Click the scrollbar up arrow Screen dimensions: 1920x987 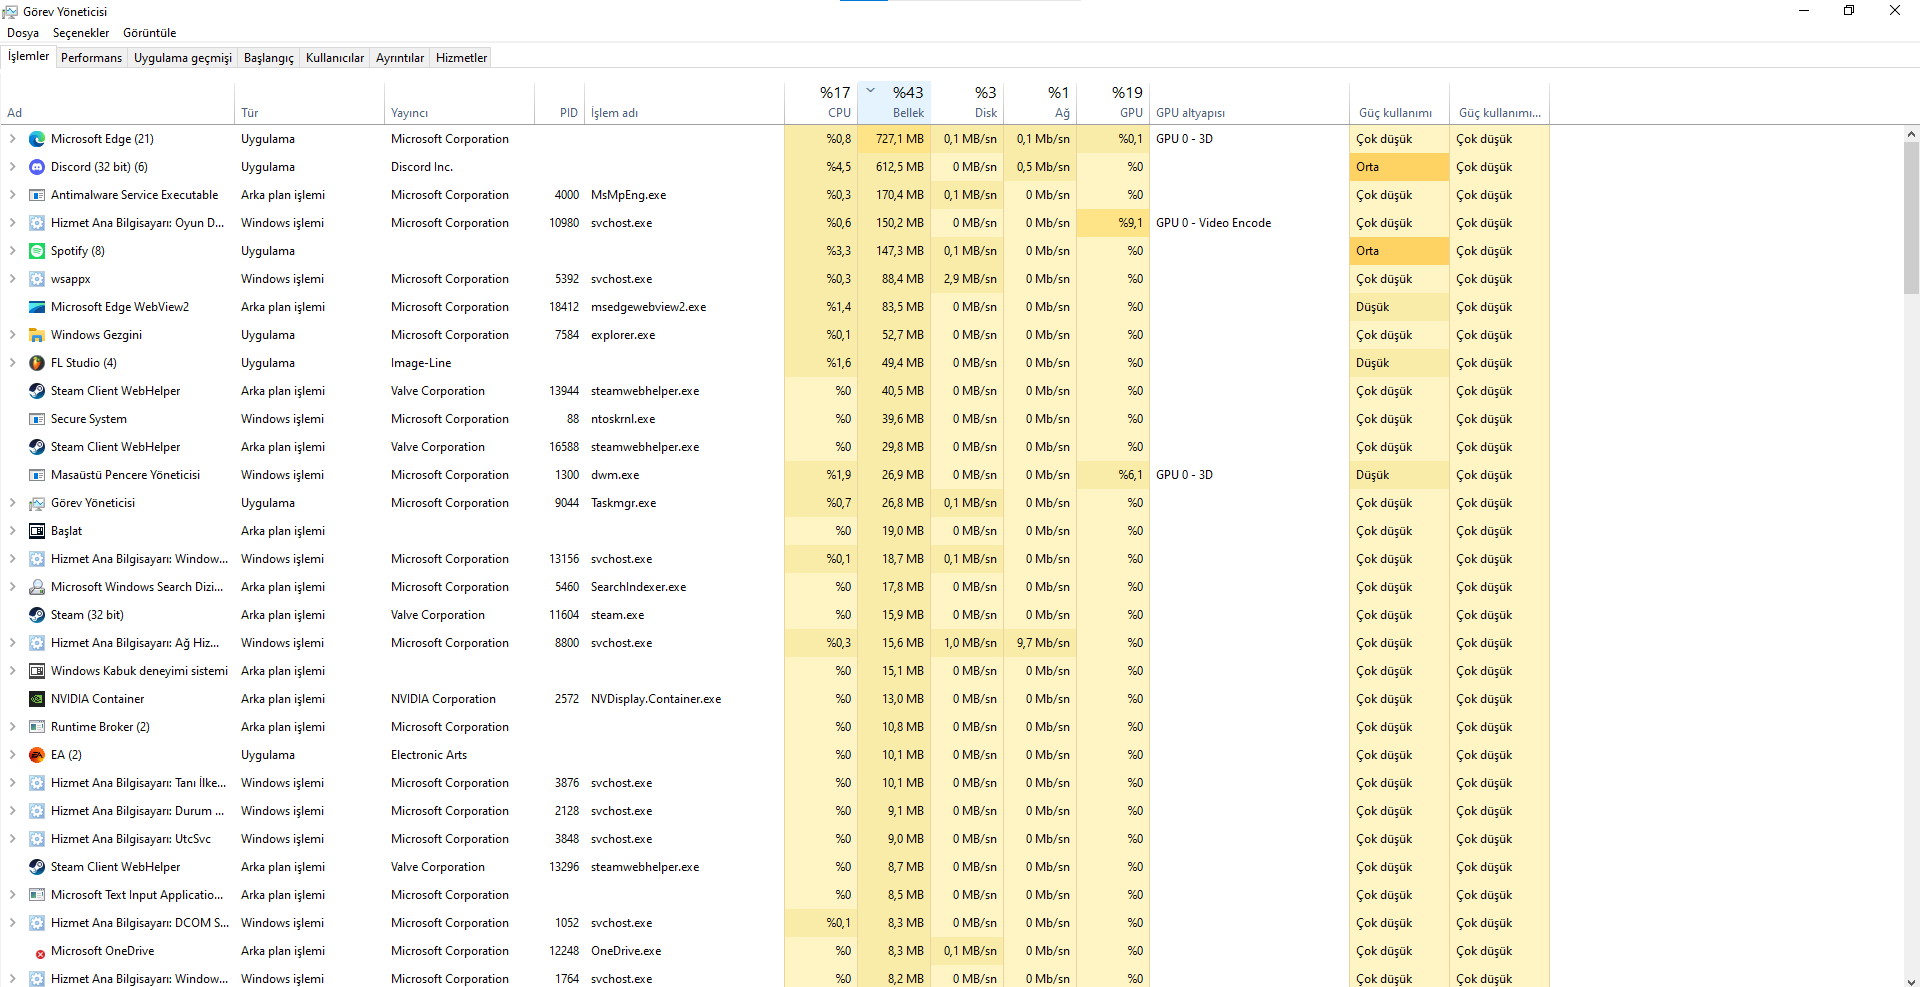pos(1911,134)
